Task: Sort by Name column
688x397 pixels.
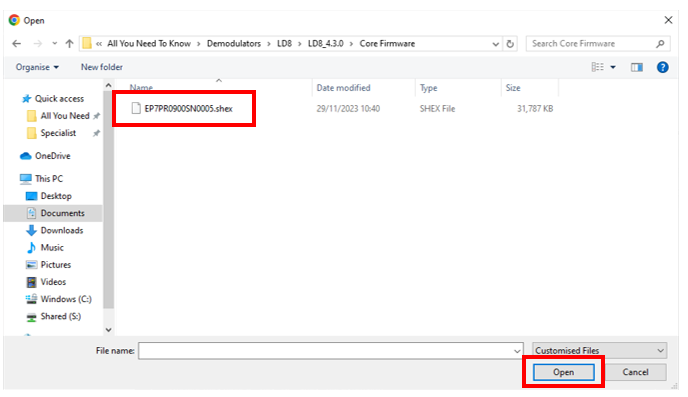Action: [141, 88]
